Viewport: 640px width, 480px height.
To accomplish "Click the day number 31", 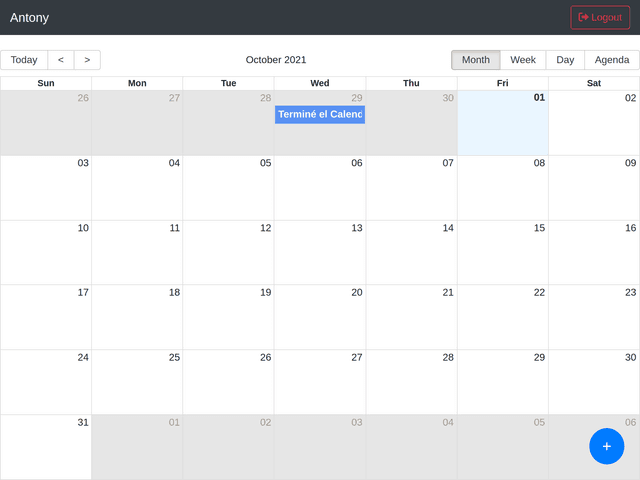I will [83, 422].
